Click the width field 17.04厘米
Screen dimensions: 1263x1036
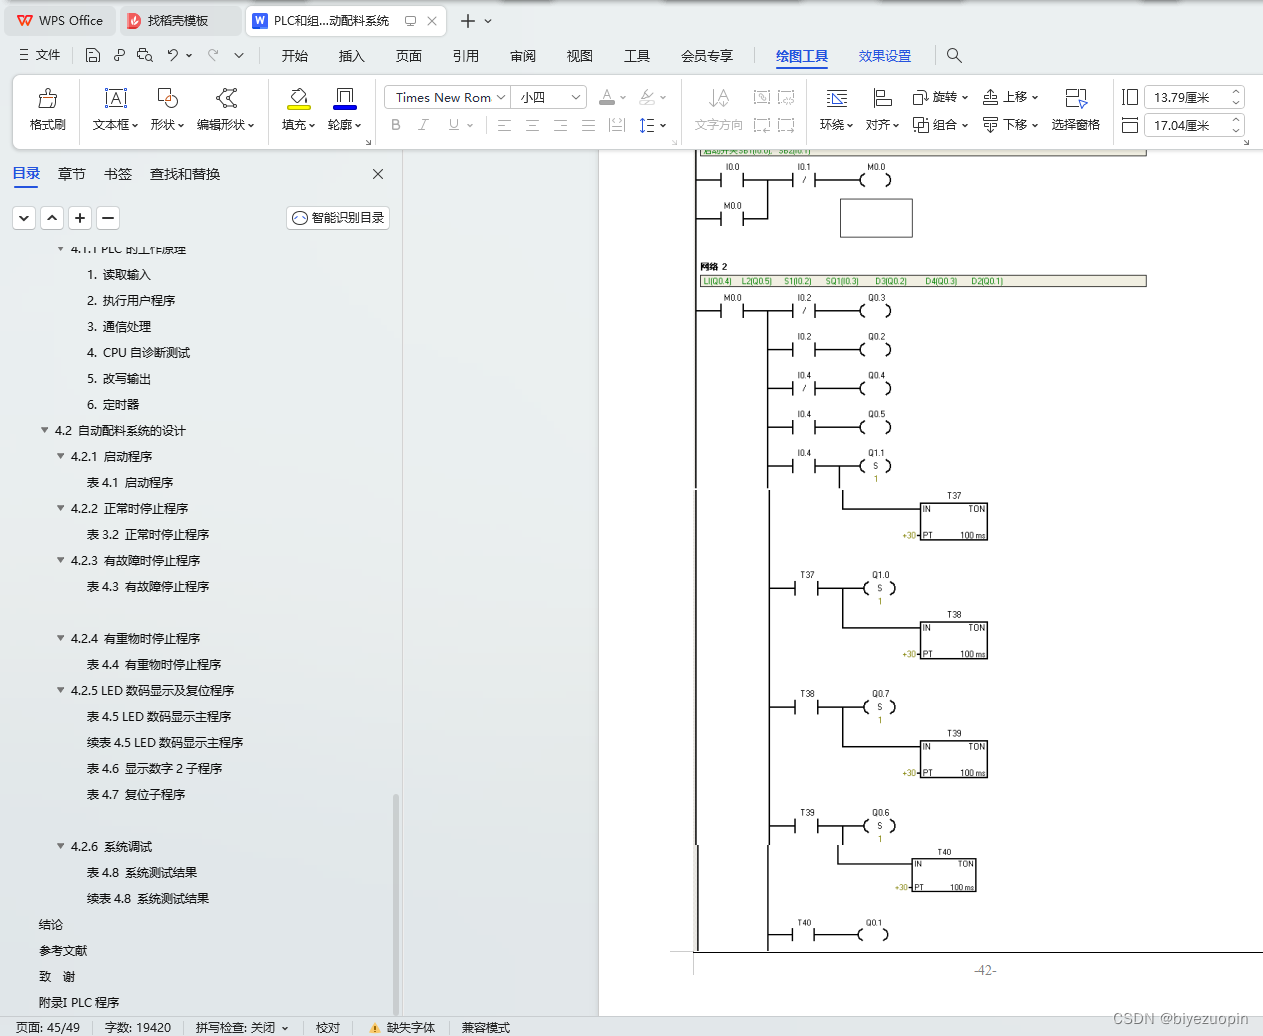(1185, 125)
